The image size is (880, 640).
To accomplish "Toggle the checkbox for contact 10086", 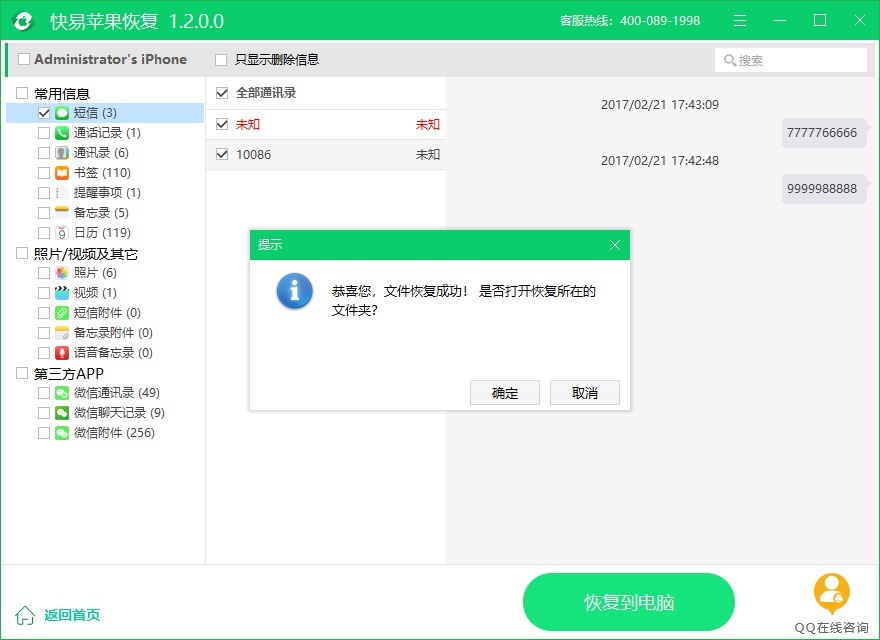I will coord(222,154).
